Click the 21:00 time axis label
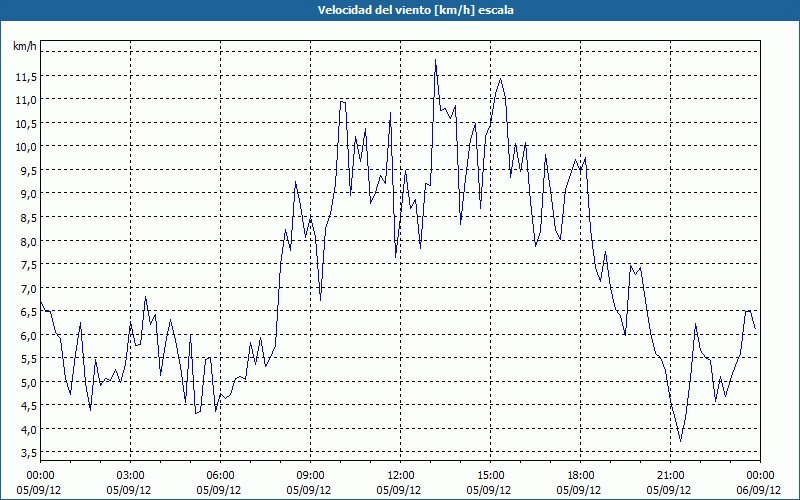800x500 pixels. (670, 476)
